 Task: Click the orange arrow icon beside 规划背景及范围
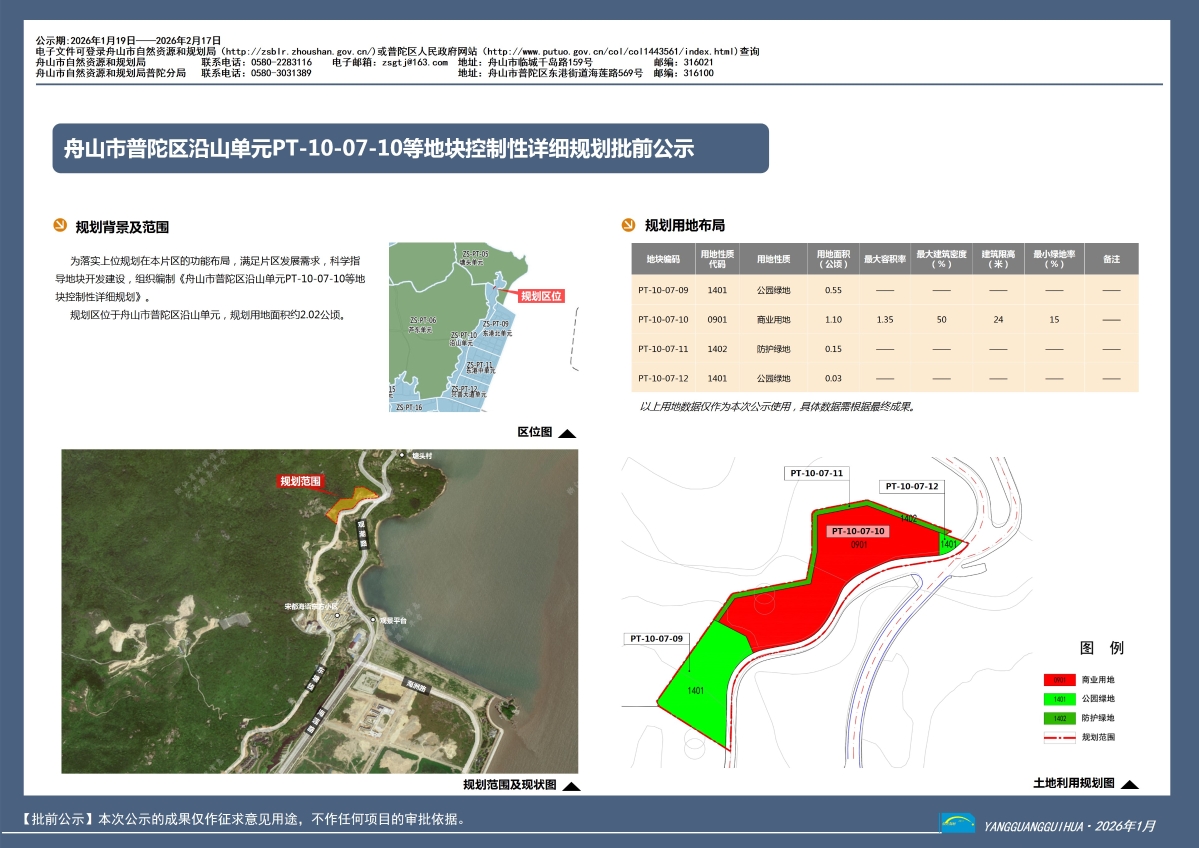[x=59, y=226]
